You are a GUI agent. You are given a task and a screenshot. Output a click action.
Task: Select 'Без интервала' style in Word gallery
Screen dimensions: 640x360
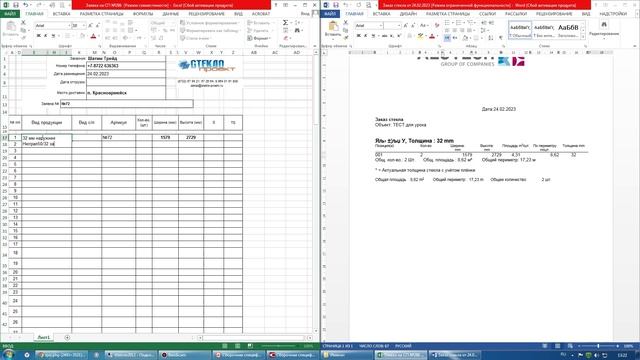pos(544,30)
